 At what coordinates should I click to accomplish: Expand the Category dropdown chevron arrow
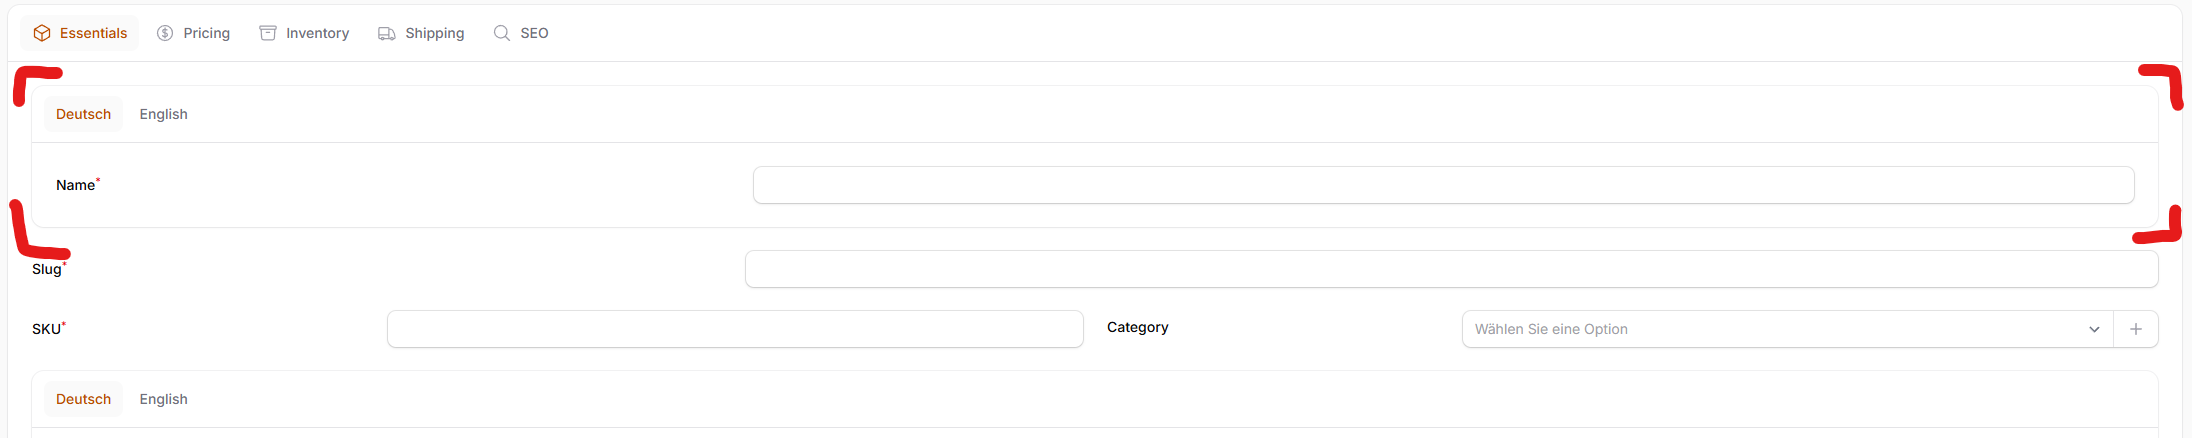click(x=2094, y=329)
